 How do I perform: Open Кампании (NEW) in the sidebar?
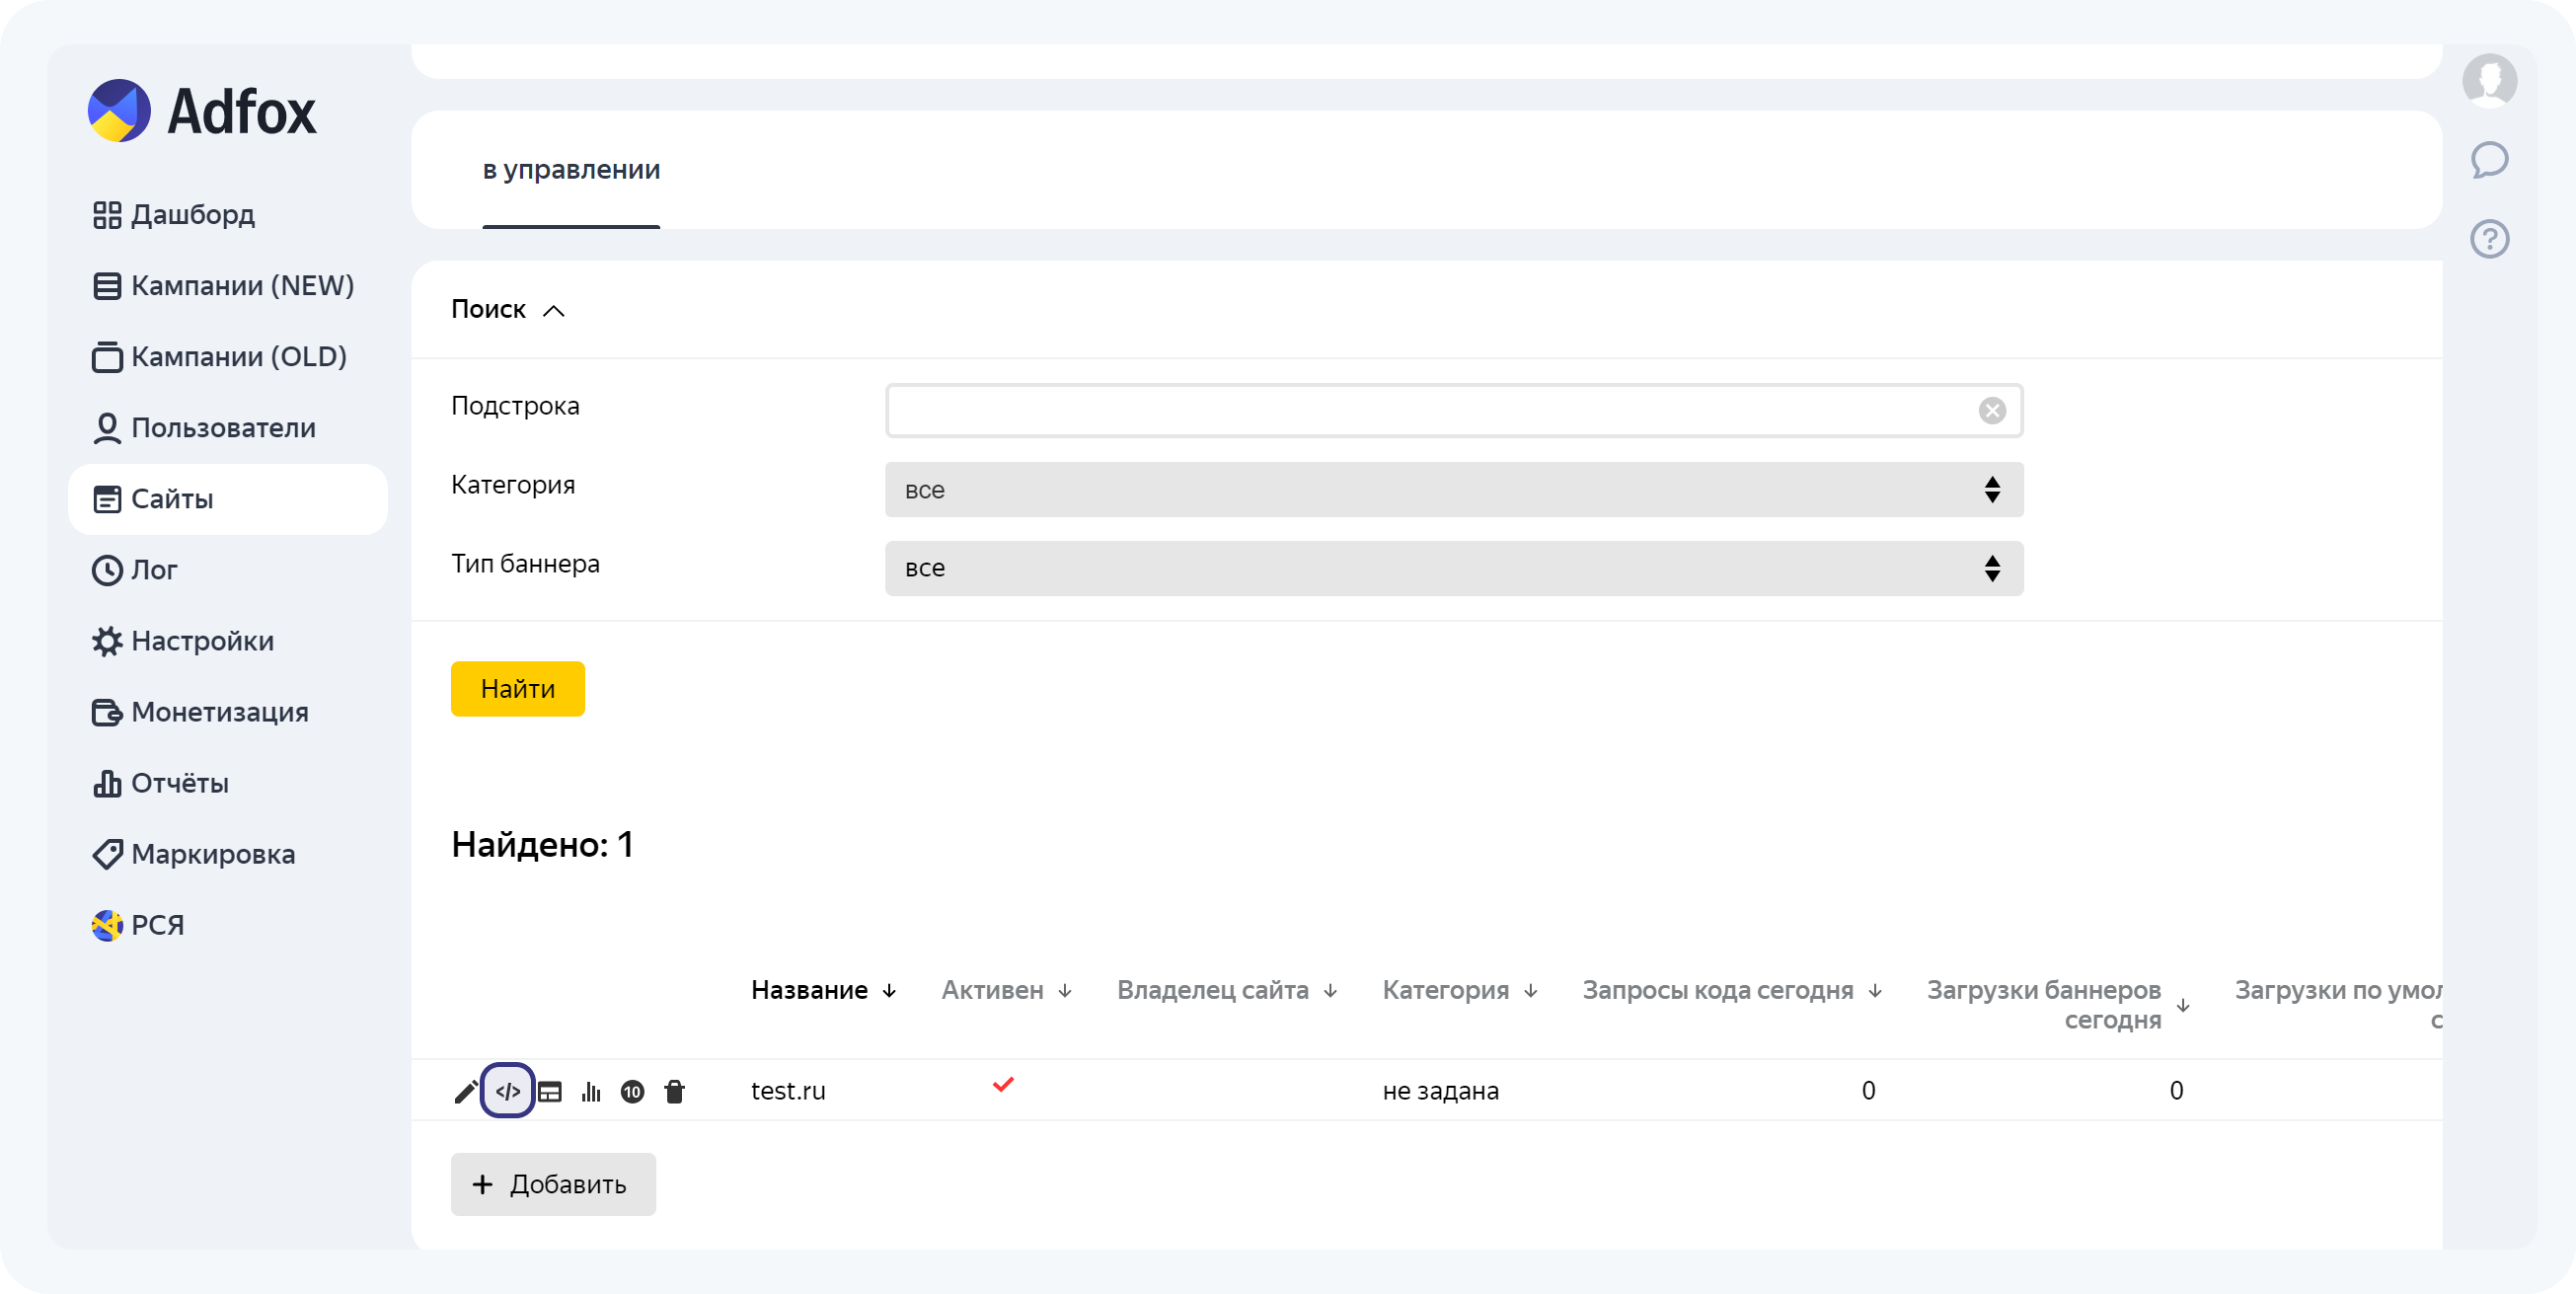click(241, 286)
